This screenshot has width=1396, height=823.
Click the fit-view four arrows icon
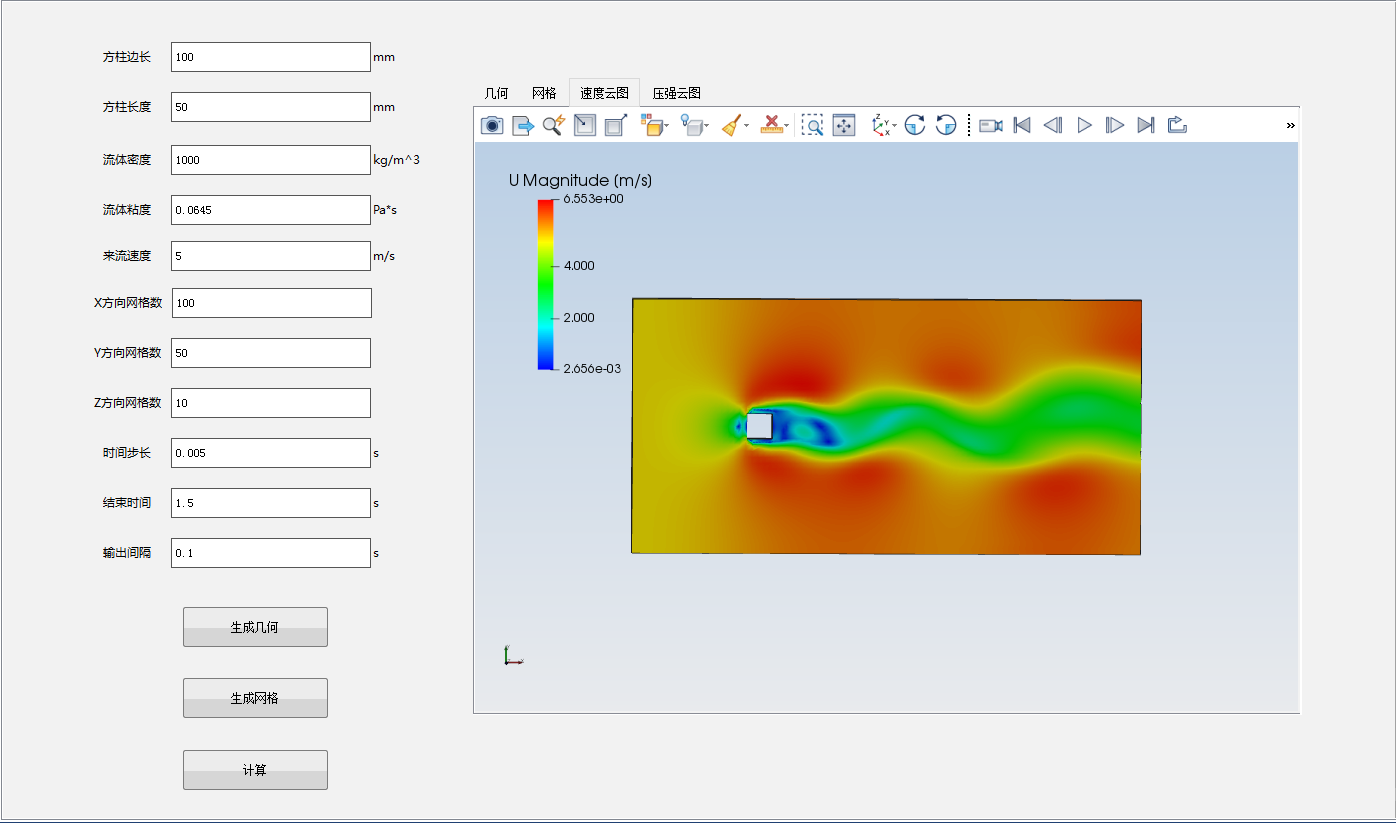(844, 125)
